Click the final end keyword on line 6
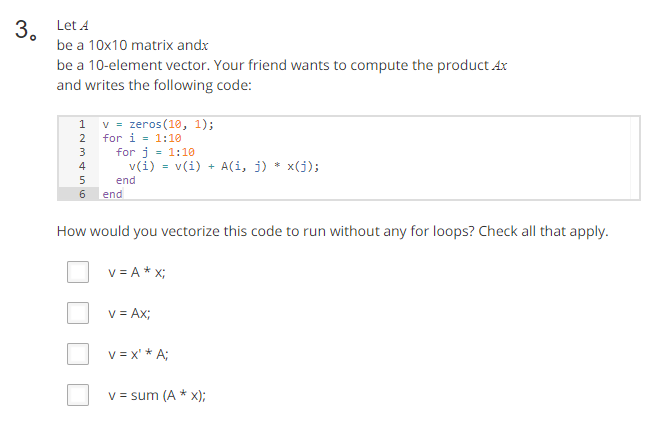Image resolution: width=656 pixels, height=439 pixels. tap(112, 194)
